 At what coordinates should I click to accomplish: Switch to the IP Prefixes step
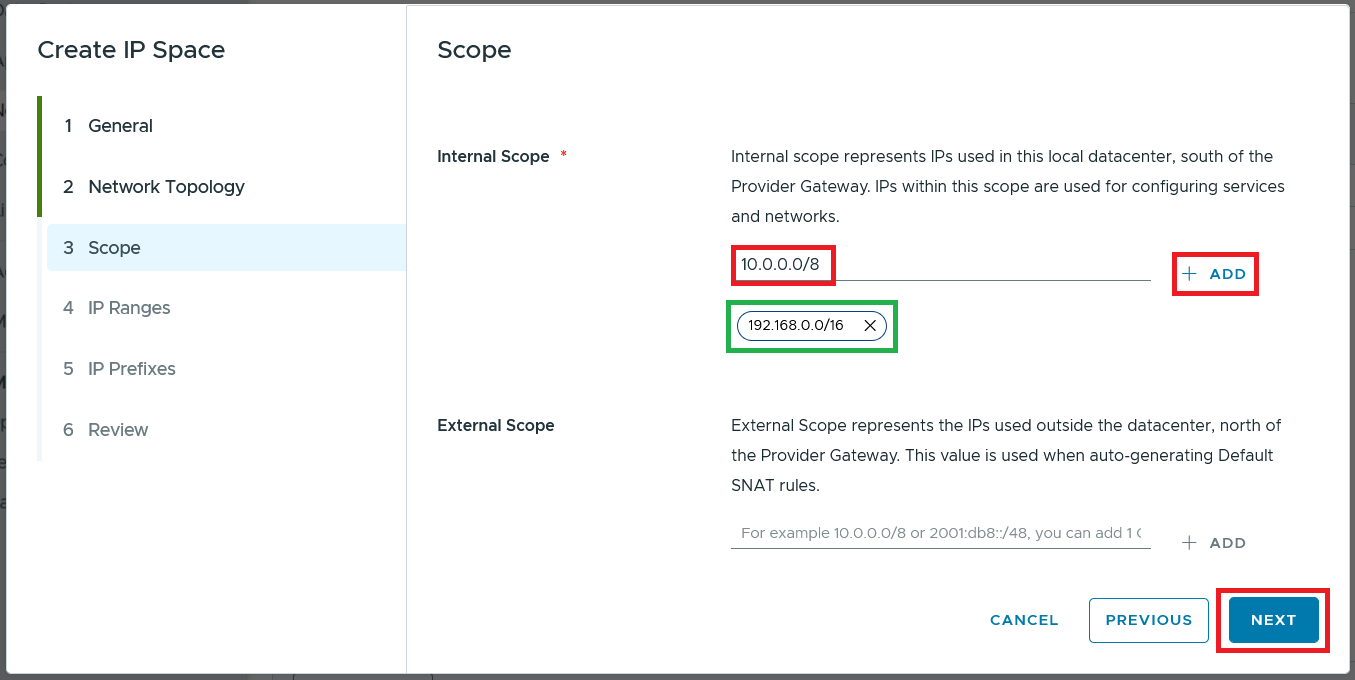pyautogui.click(x=131, y=369)
